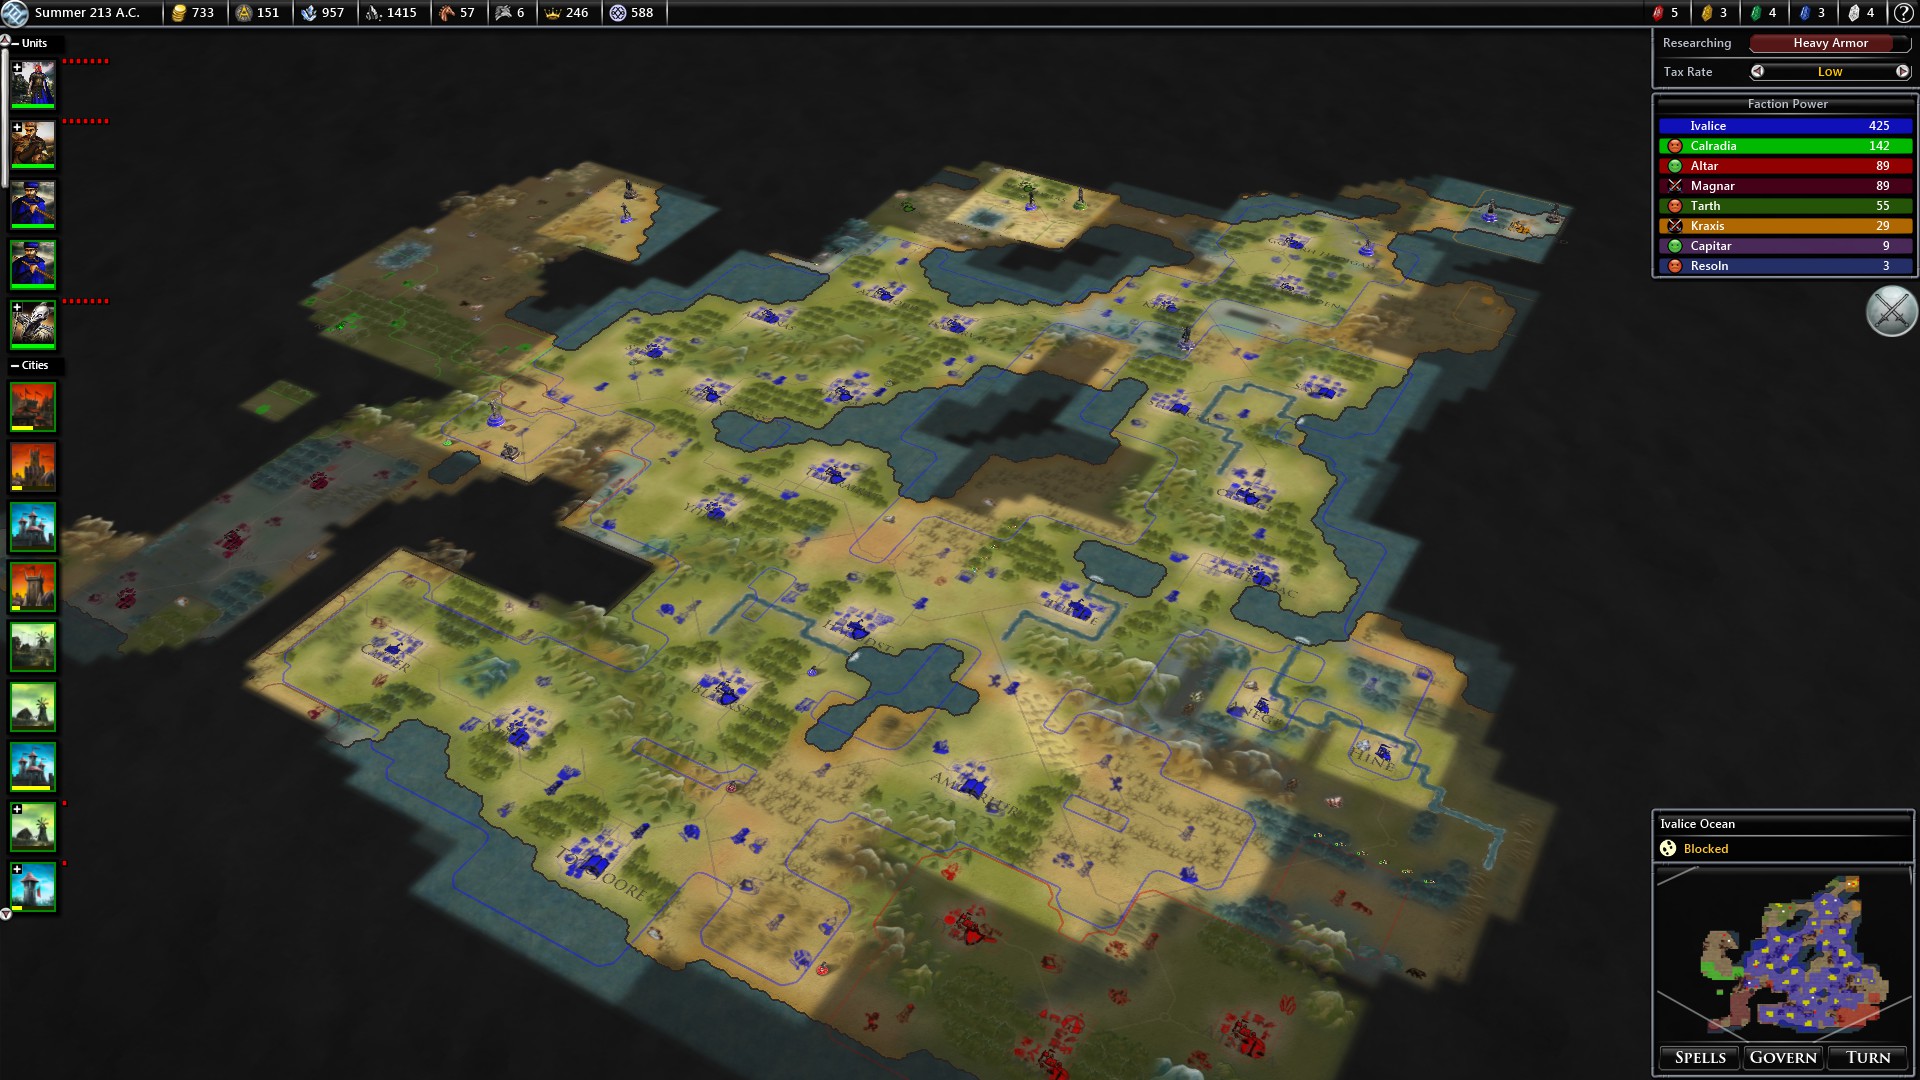Select the last city thumbnail with plus badge
This screenshot has height=1080, width=1920.
pyautogui.click(x=33, y=887)
